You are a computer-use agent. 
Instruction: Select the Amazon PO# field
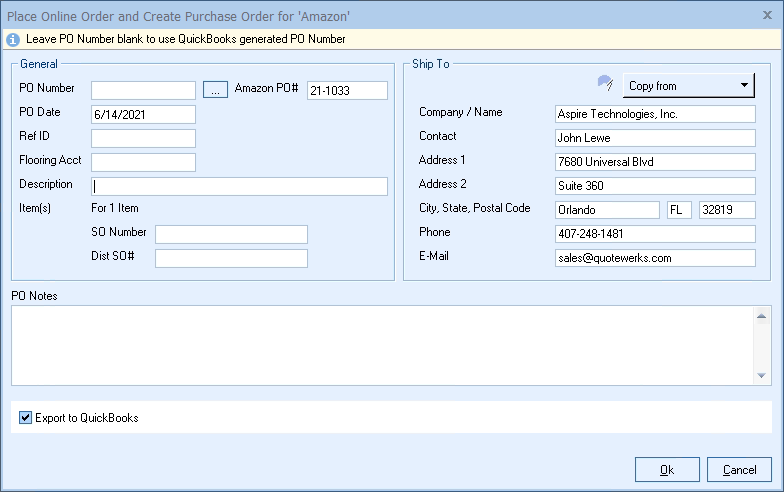[x=347, y=90]
